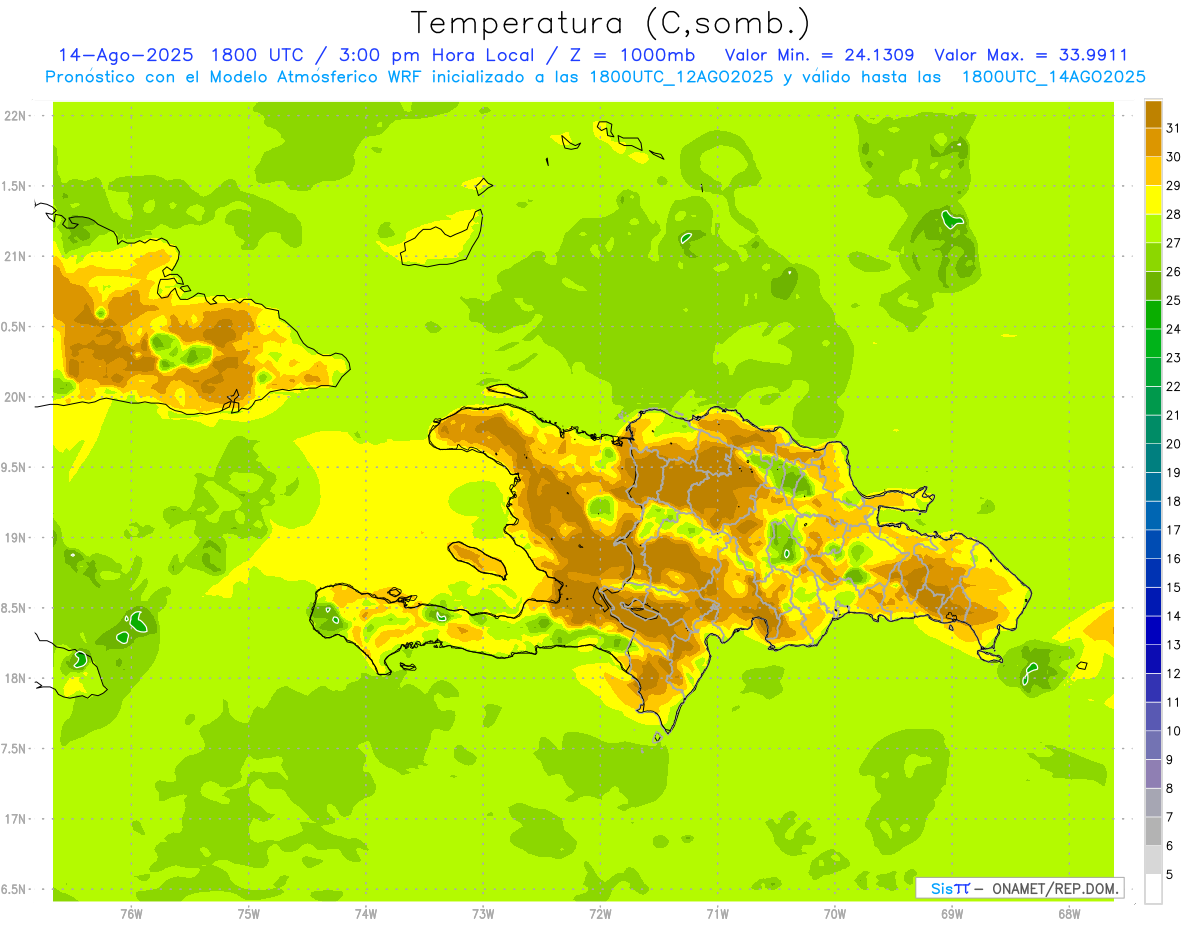Click the "70W" longitude label
Image resolution: width=1200 pixels, height=927 pixels.
pyautogui.click(x=835, y=915)
